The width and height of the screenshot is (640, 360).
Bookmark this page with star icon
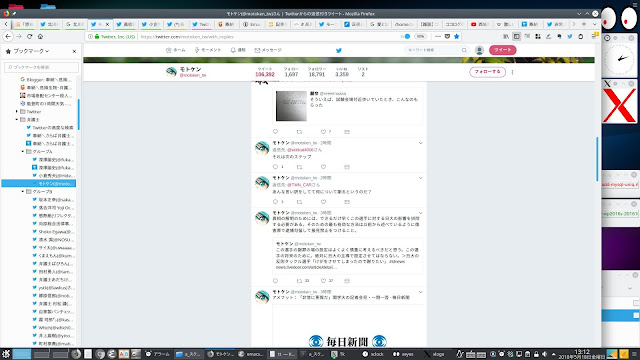457,36
